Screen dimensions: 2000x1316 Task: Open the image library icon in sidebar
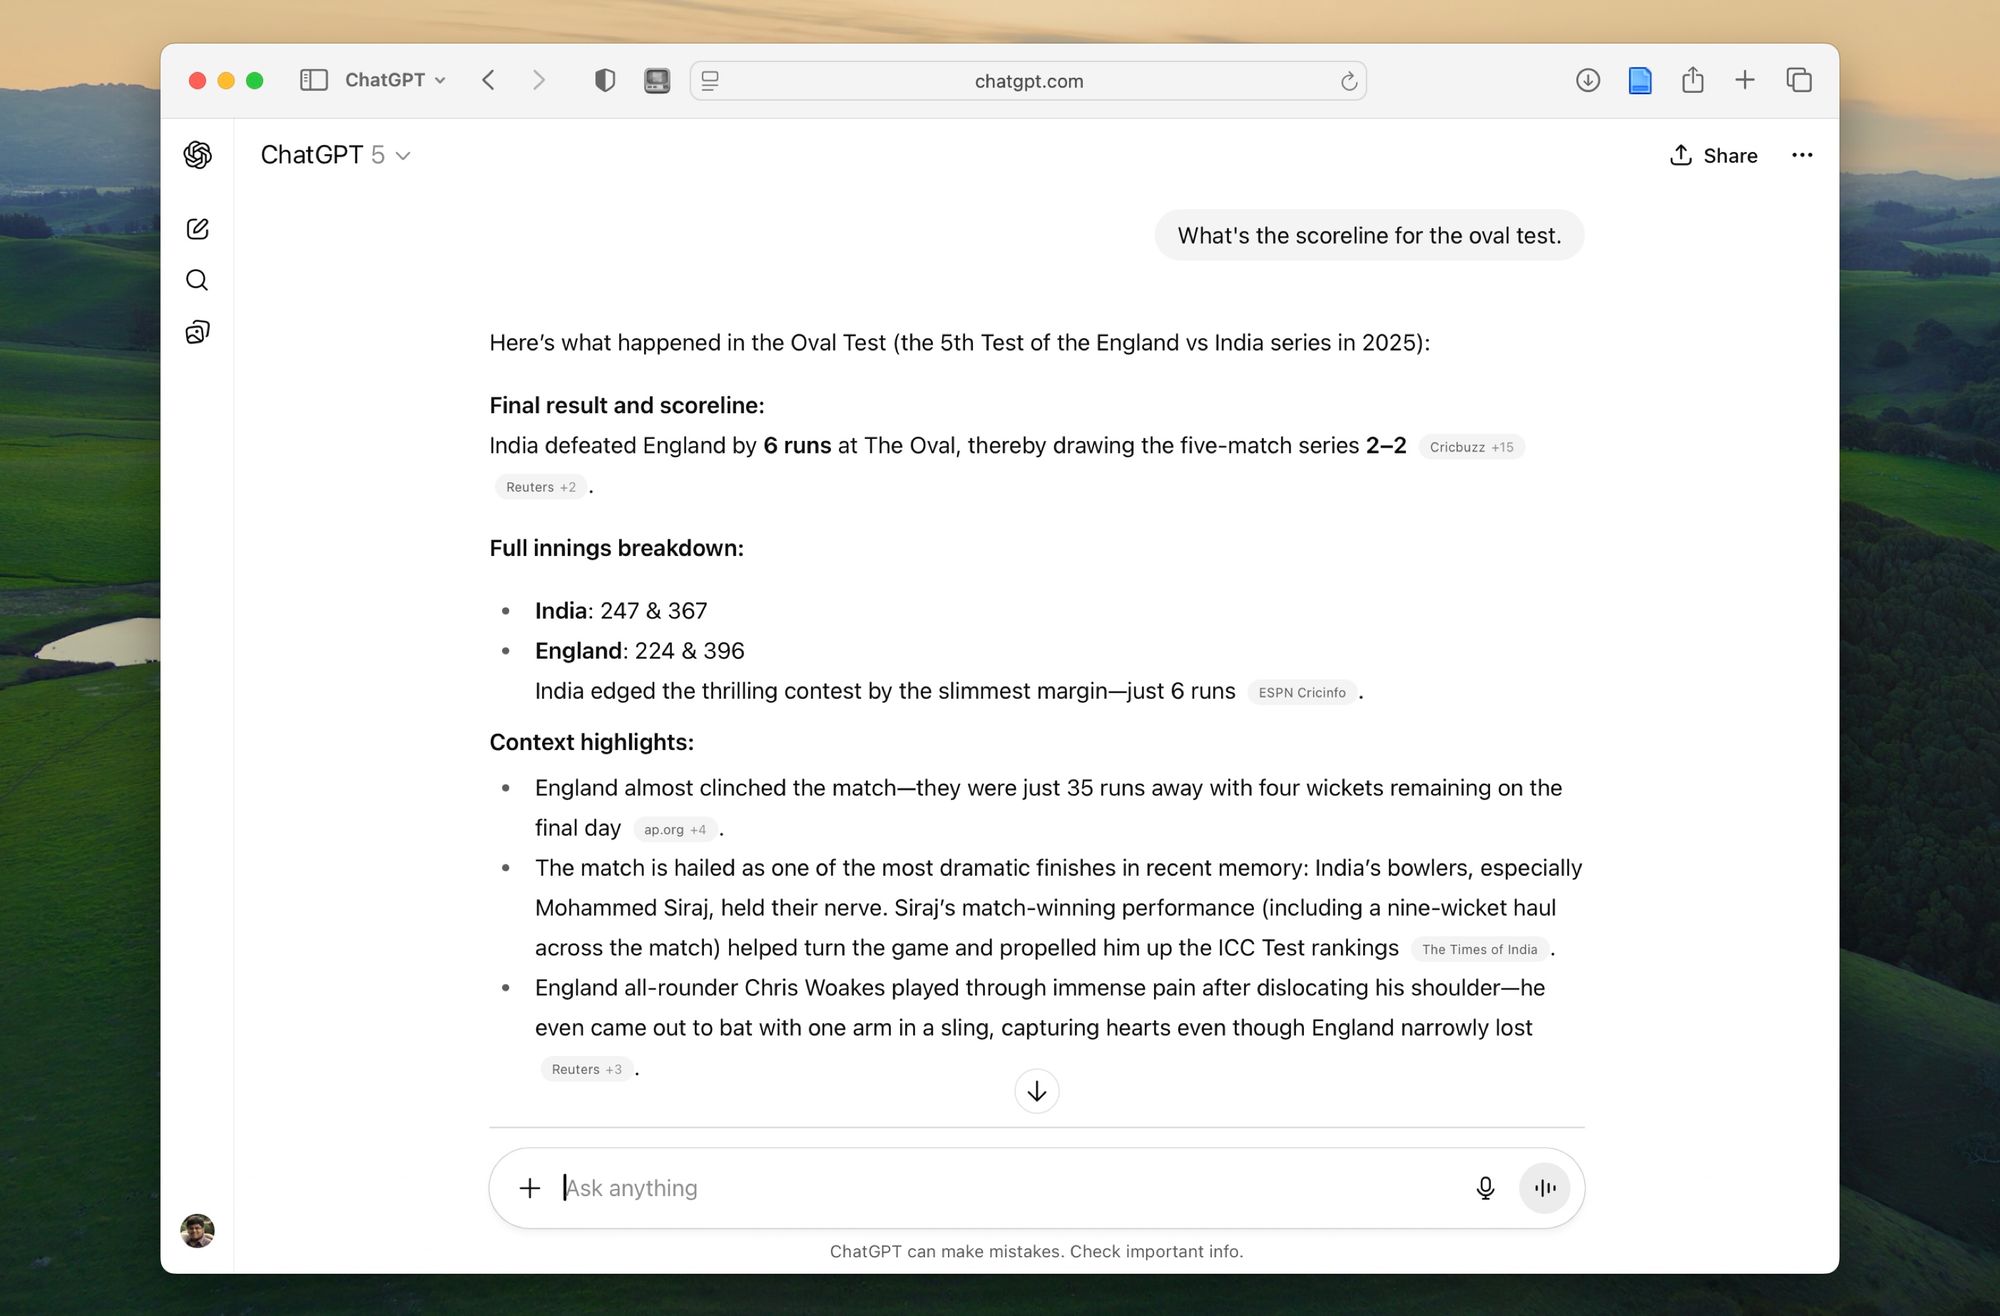[x=197, y=332]
